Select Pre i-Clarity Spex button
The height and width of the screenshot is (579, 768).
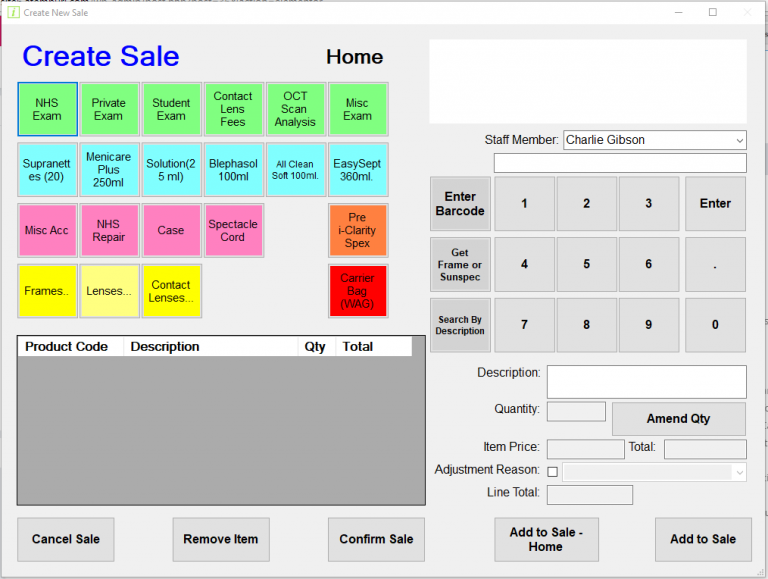click(x=358, y=231)
